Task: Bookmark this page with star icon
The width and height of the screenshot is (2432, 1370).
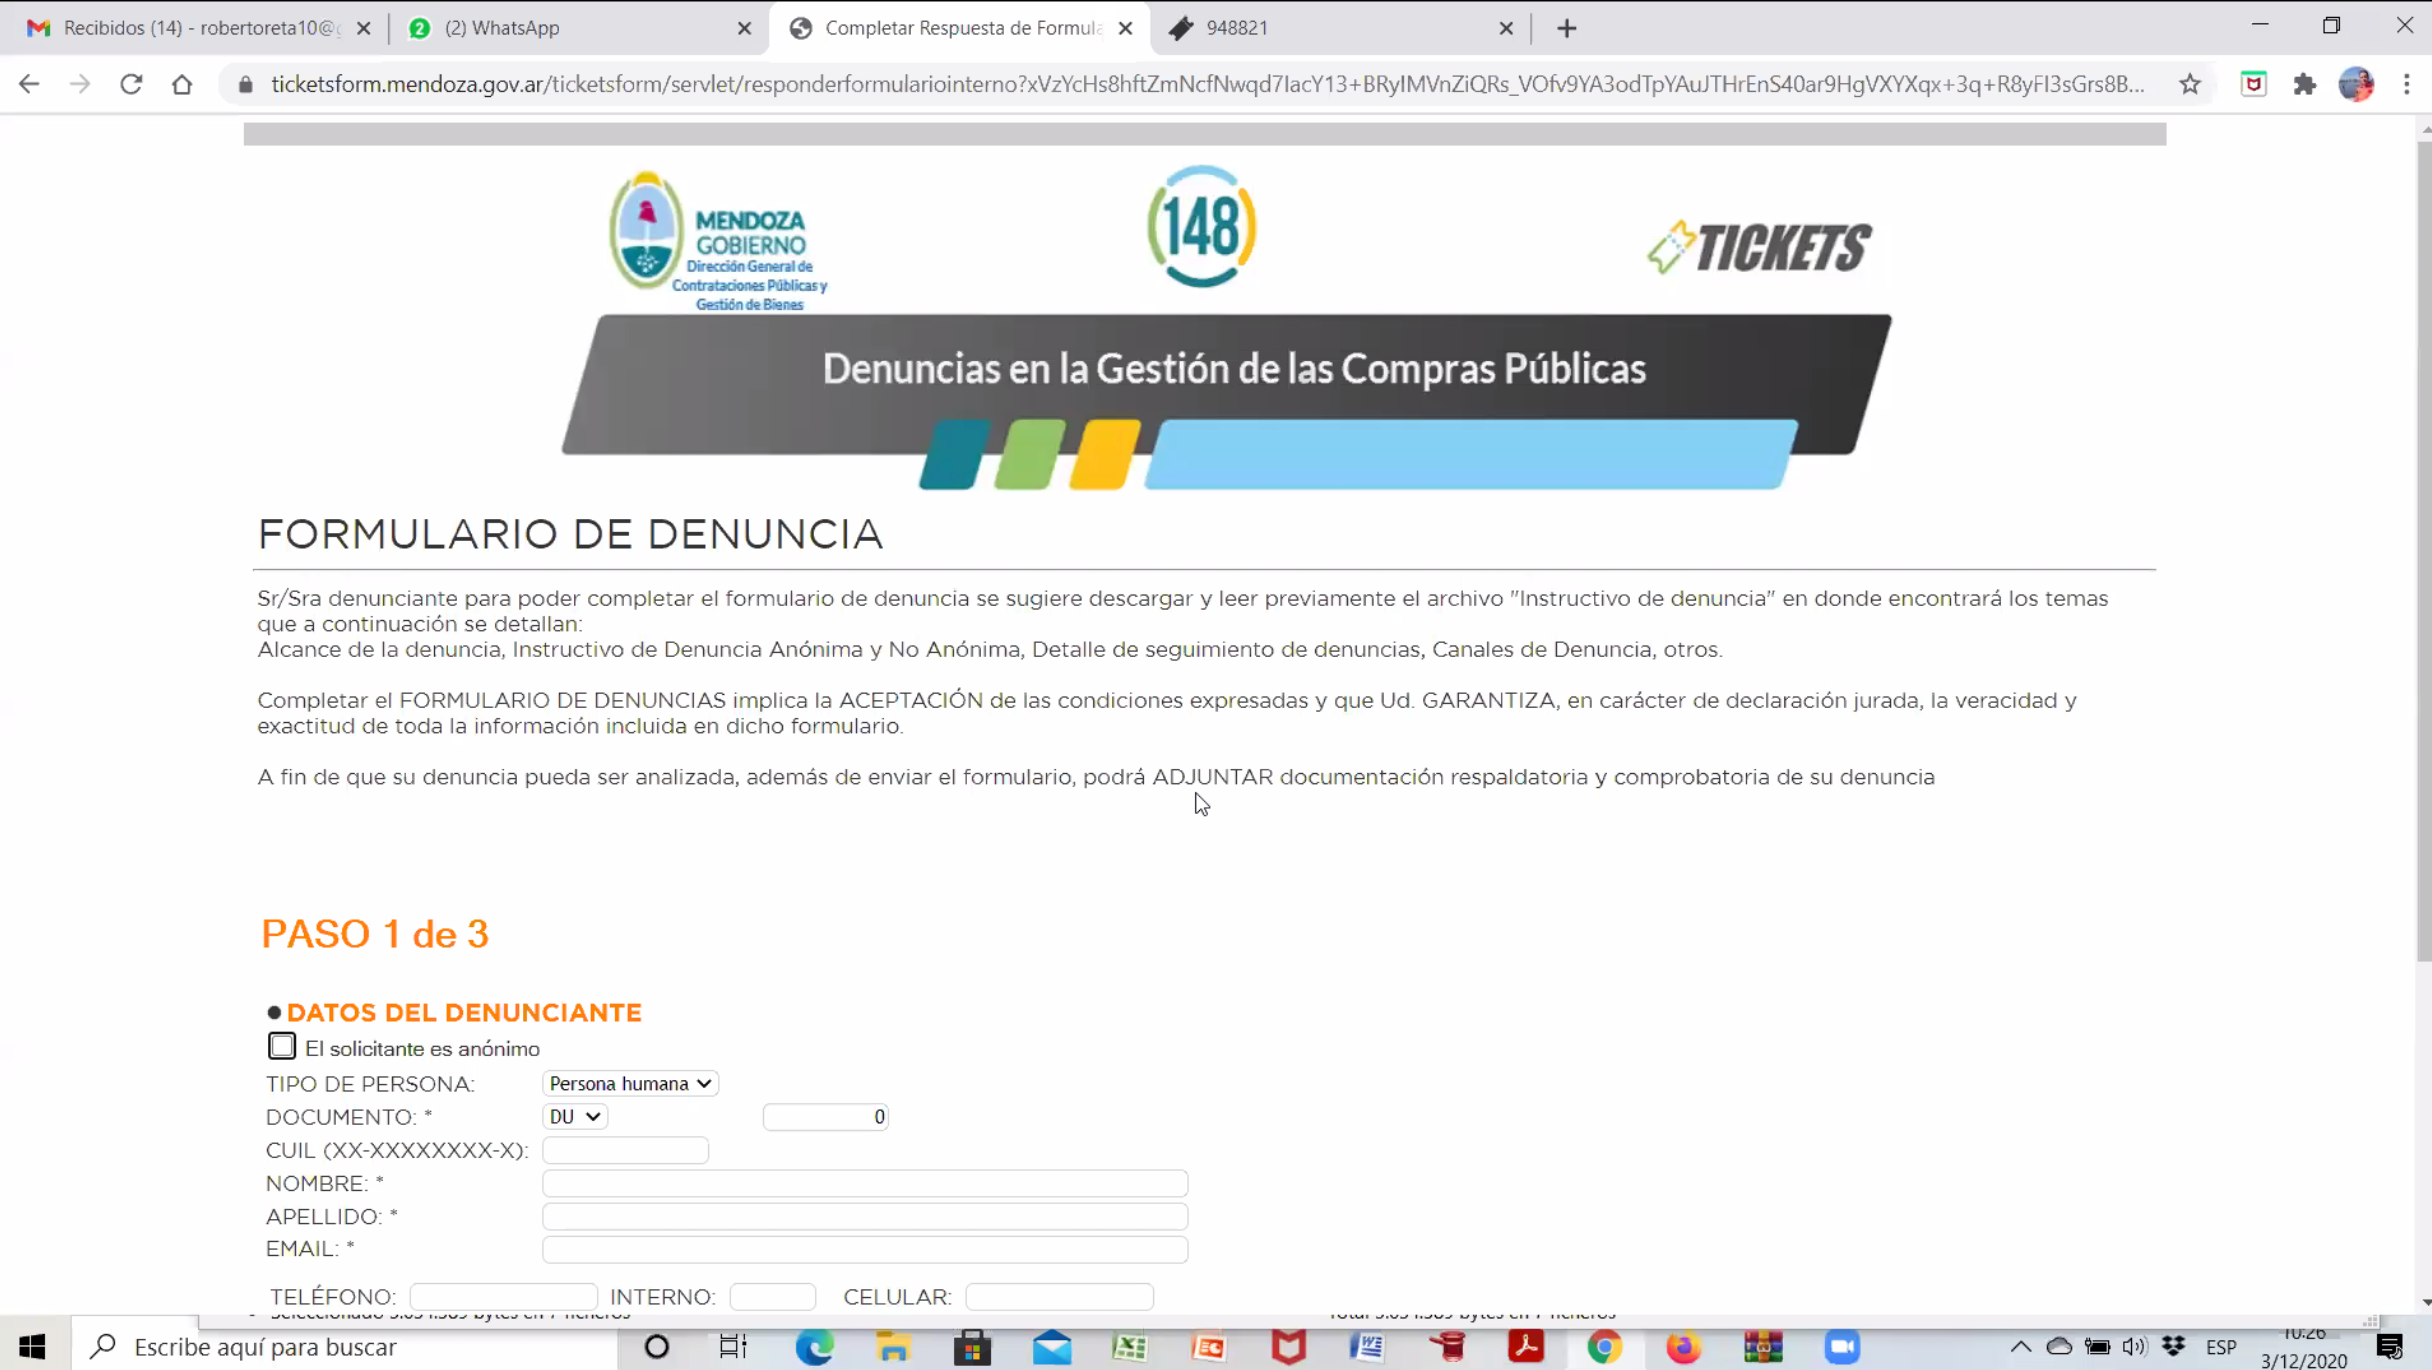Action: pyautogui.click(x=2190, y=84)
